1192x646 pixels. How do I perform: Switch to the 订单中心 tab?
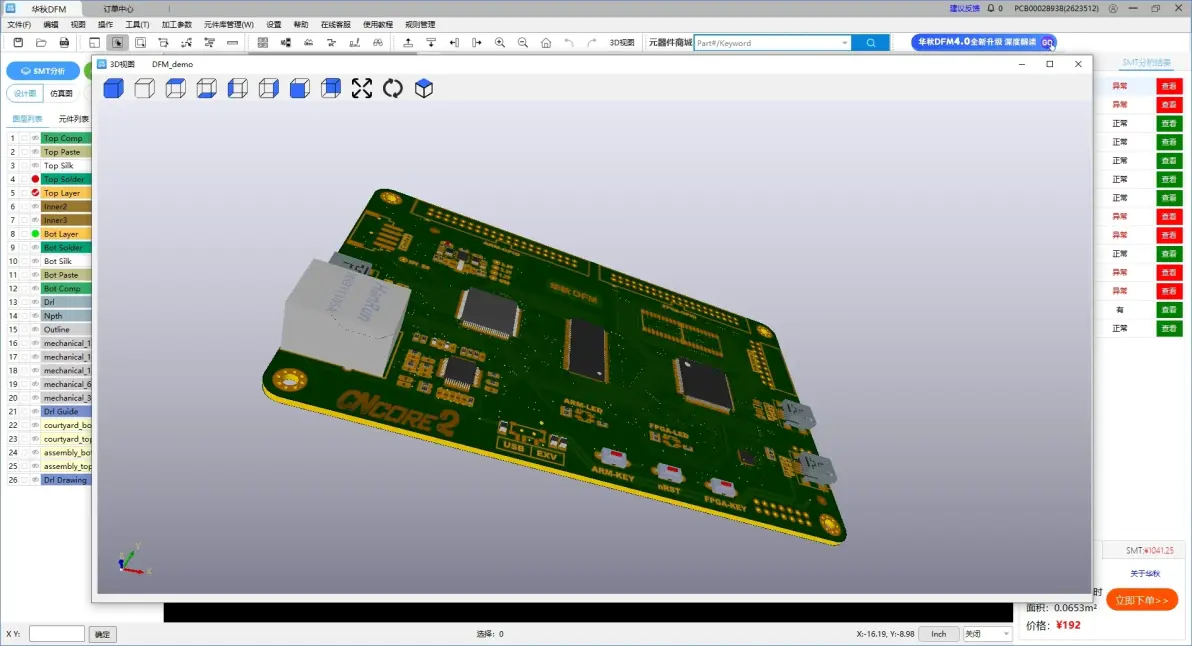coord(119,9)
